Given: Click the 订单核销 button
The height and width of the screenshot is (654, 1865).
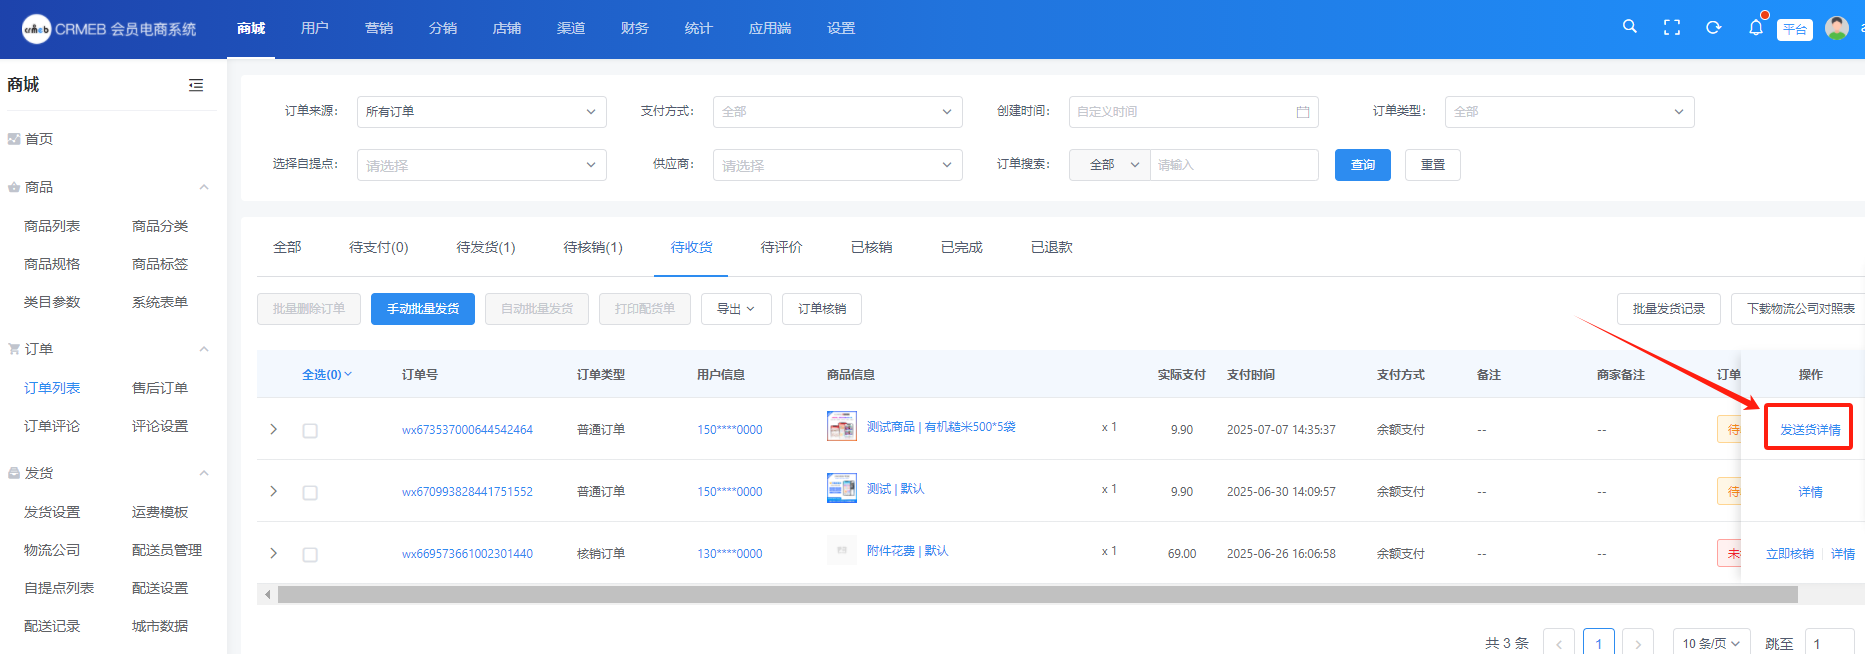Looking at the screenshot, I should pos(822,309).
